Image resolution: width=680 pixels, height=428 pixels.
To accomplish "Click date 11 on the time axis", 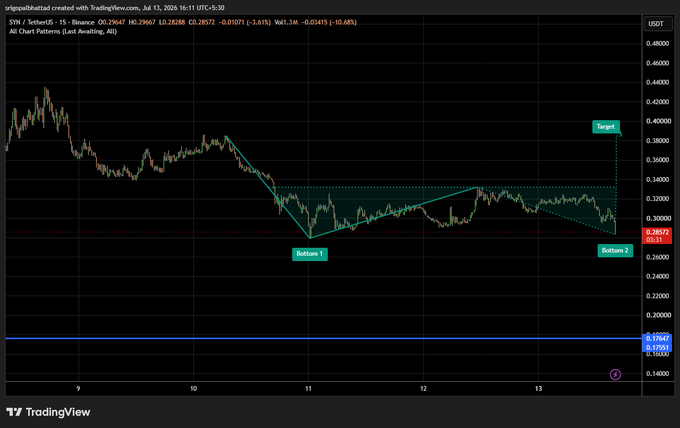I will tap(308, 389).
